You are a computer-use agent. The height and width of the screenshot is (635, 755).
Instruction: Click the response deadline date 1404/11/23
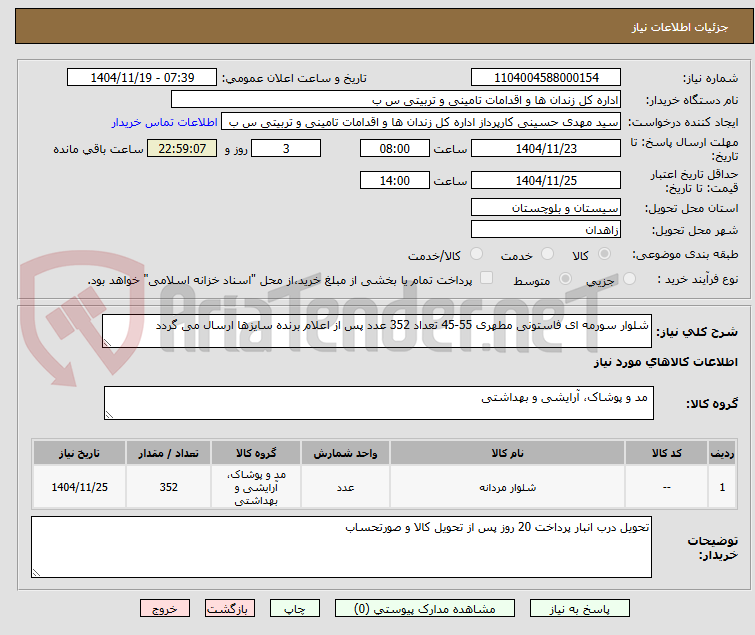546,148
